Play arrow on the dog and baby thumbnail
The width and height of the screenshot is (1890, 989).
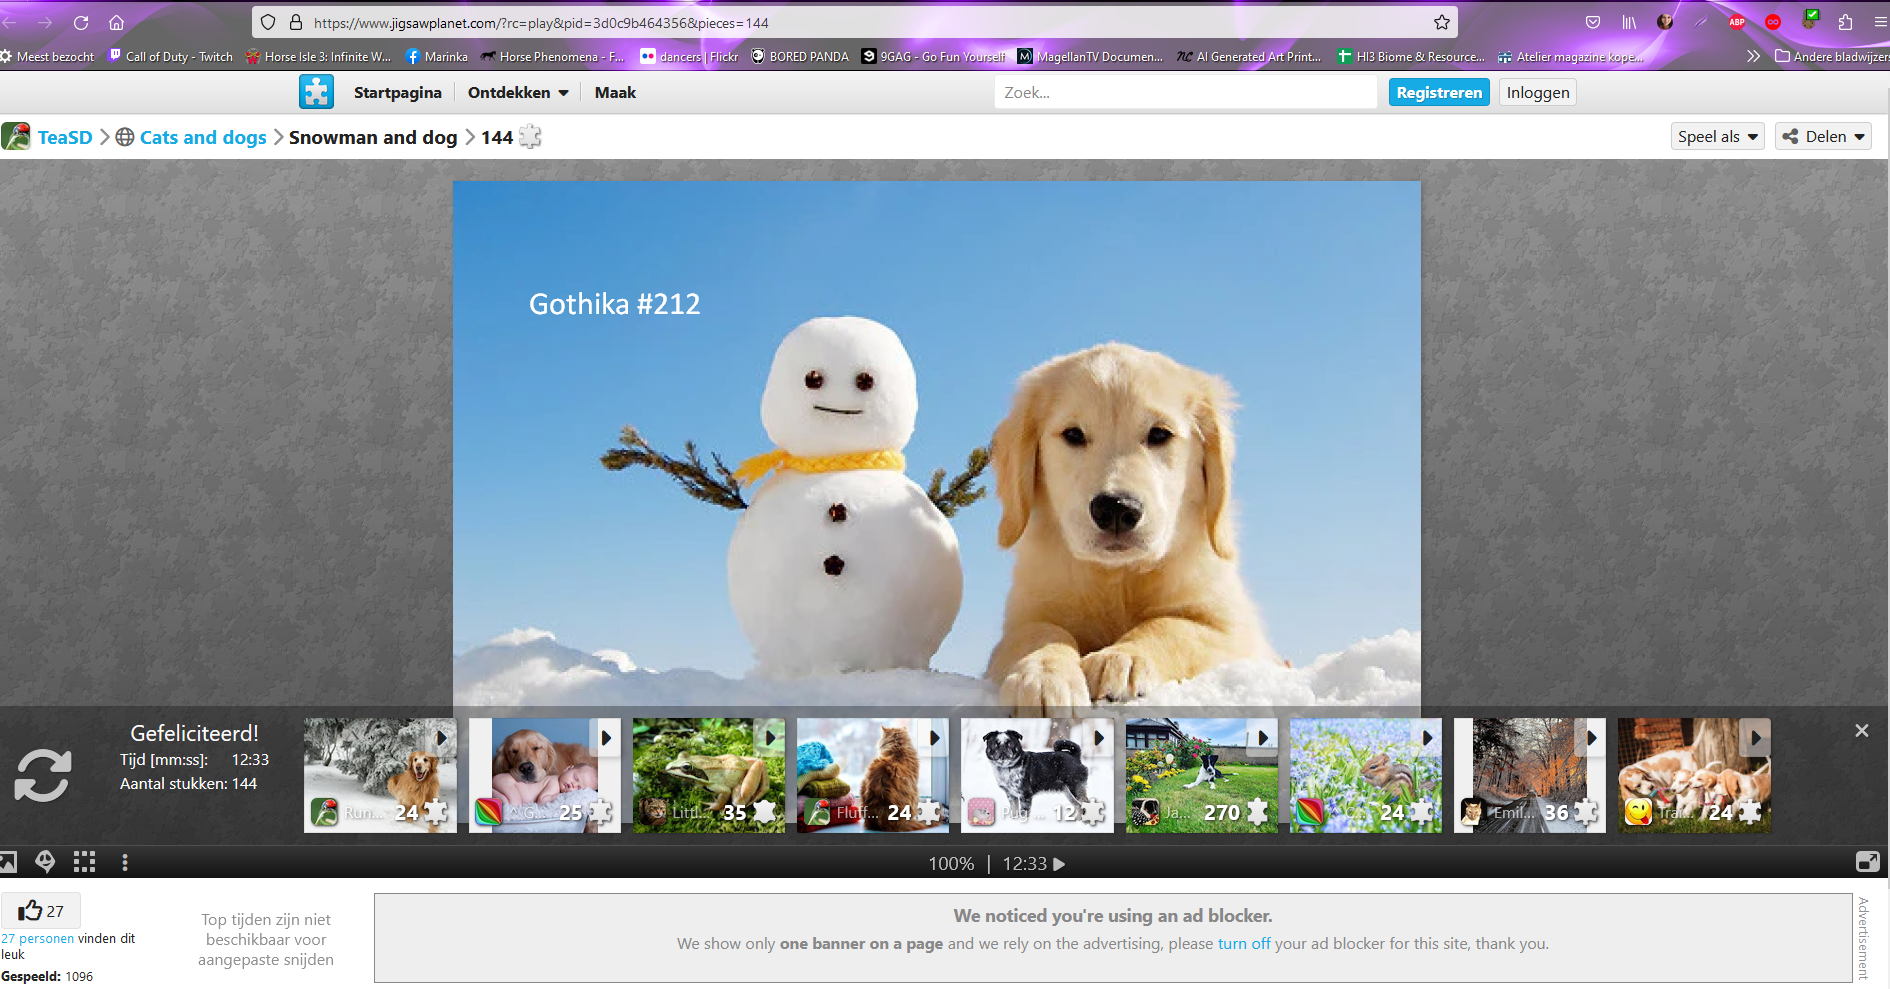click(x=606, y=738)
